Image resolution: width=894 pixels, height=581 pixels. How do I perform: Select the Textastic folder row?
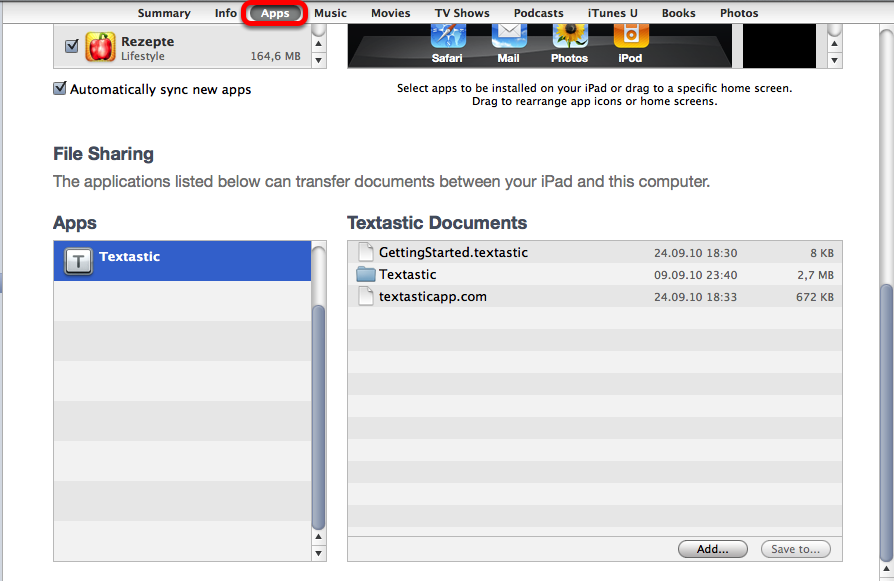point(595,274)
